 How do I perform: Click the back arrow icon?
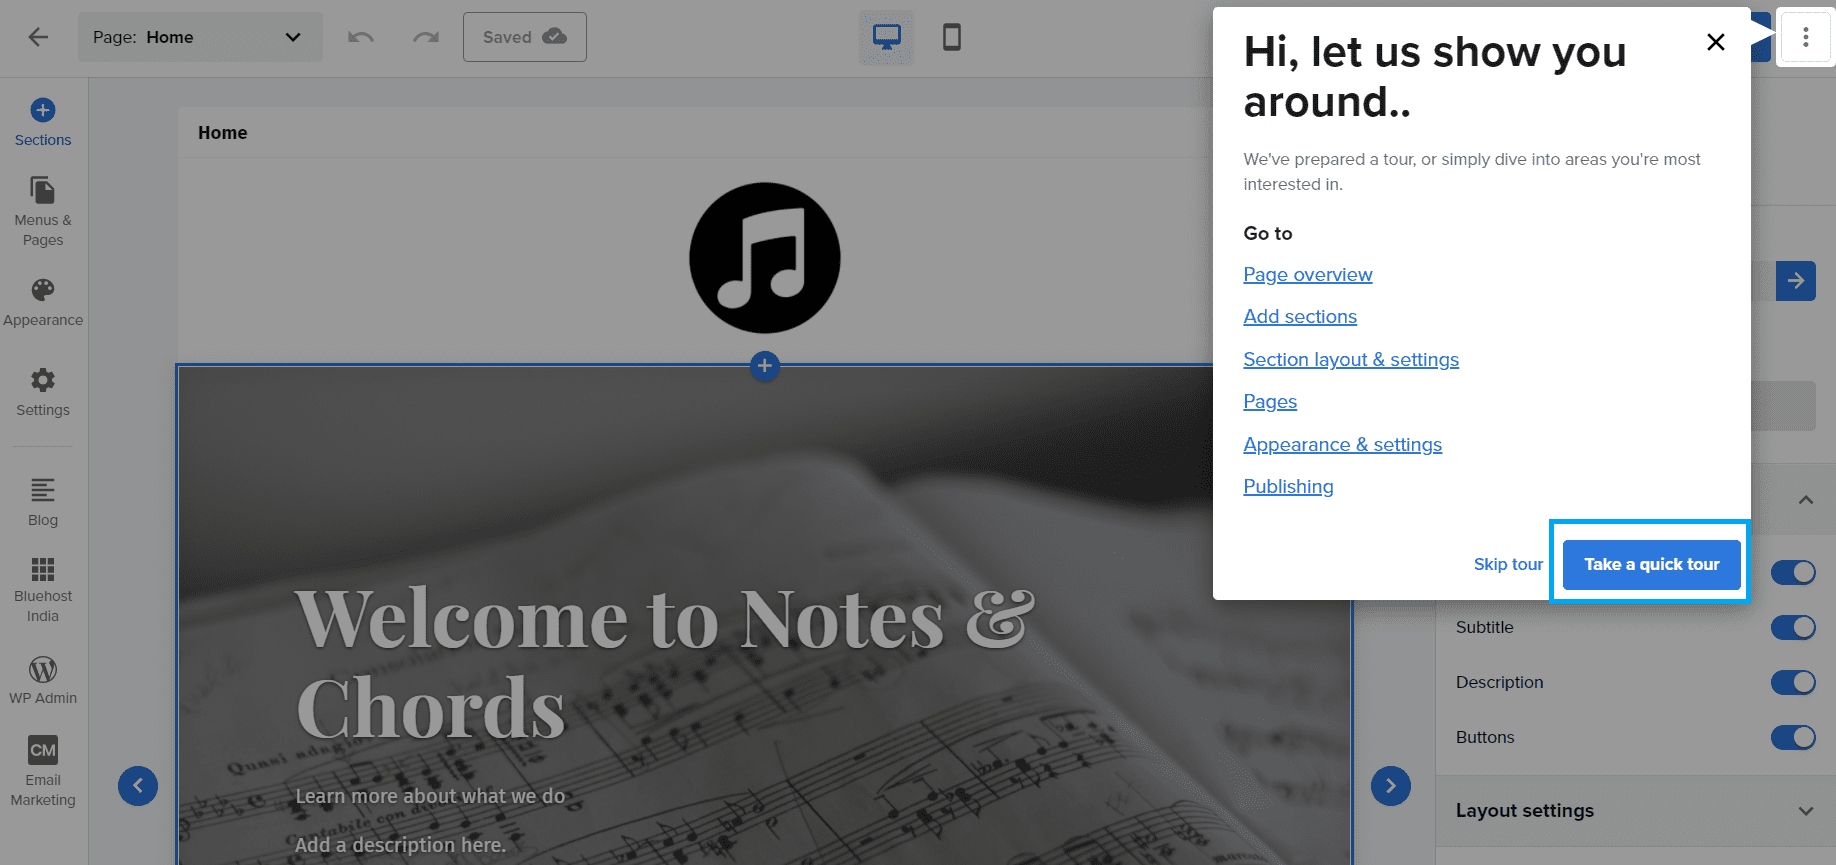click(38, 37)
